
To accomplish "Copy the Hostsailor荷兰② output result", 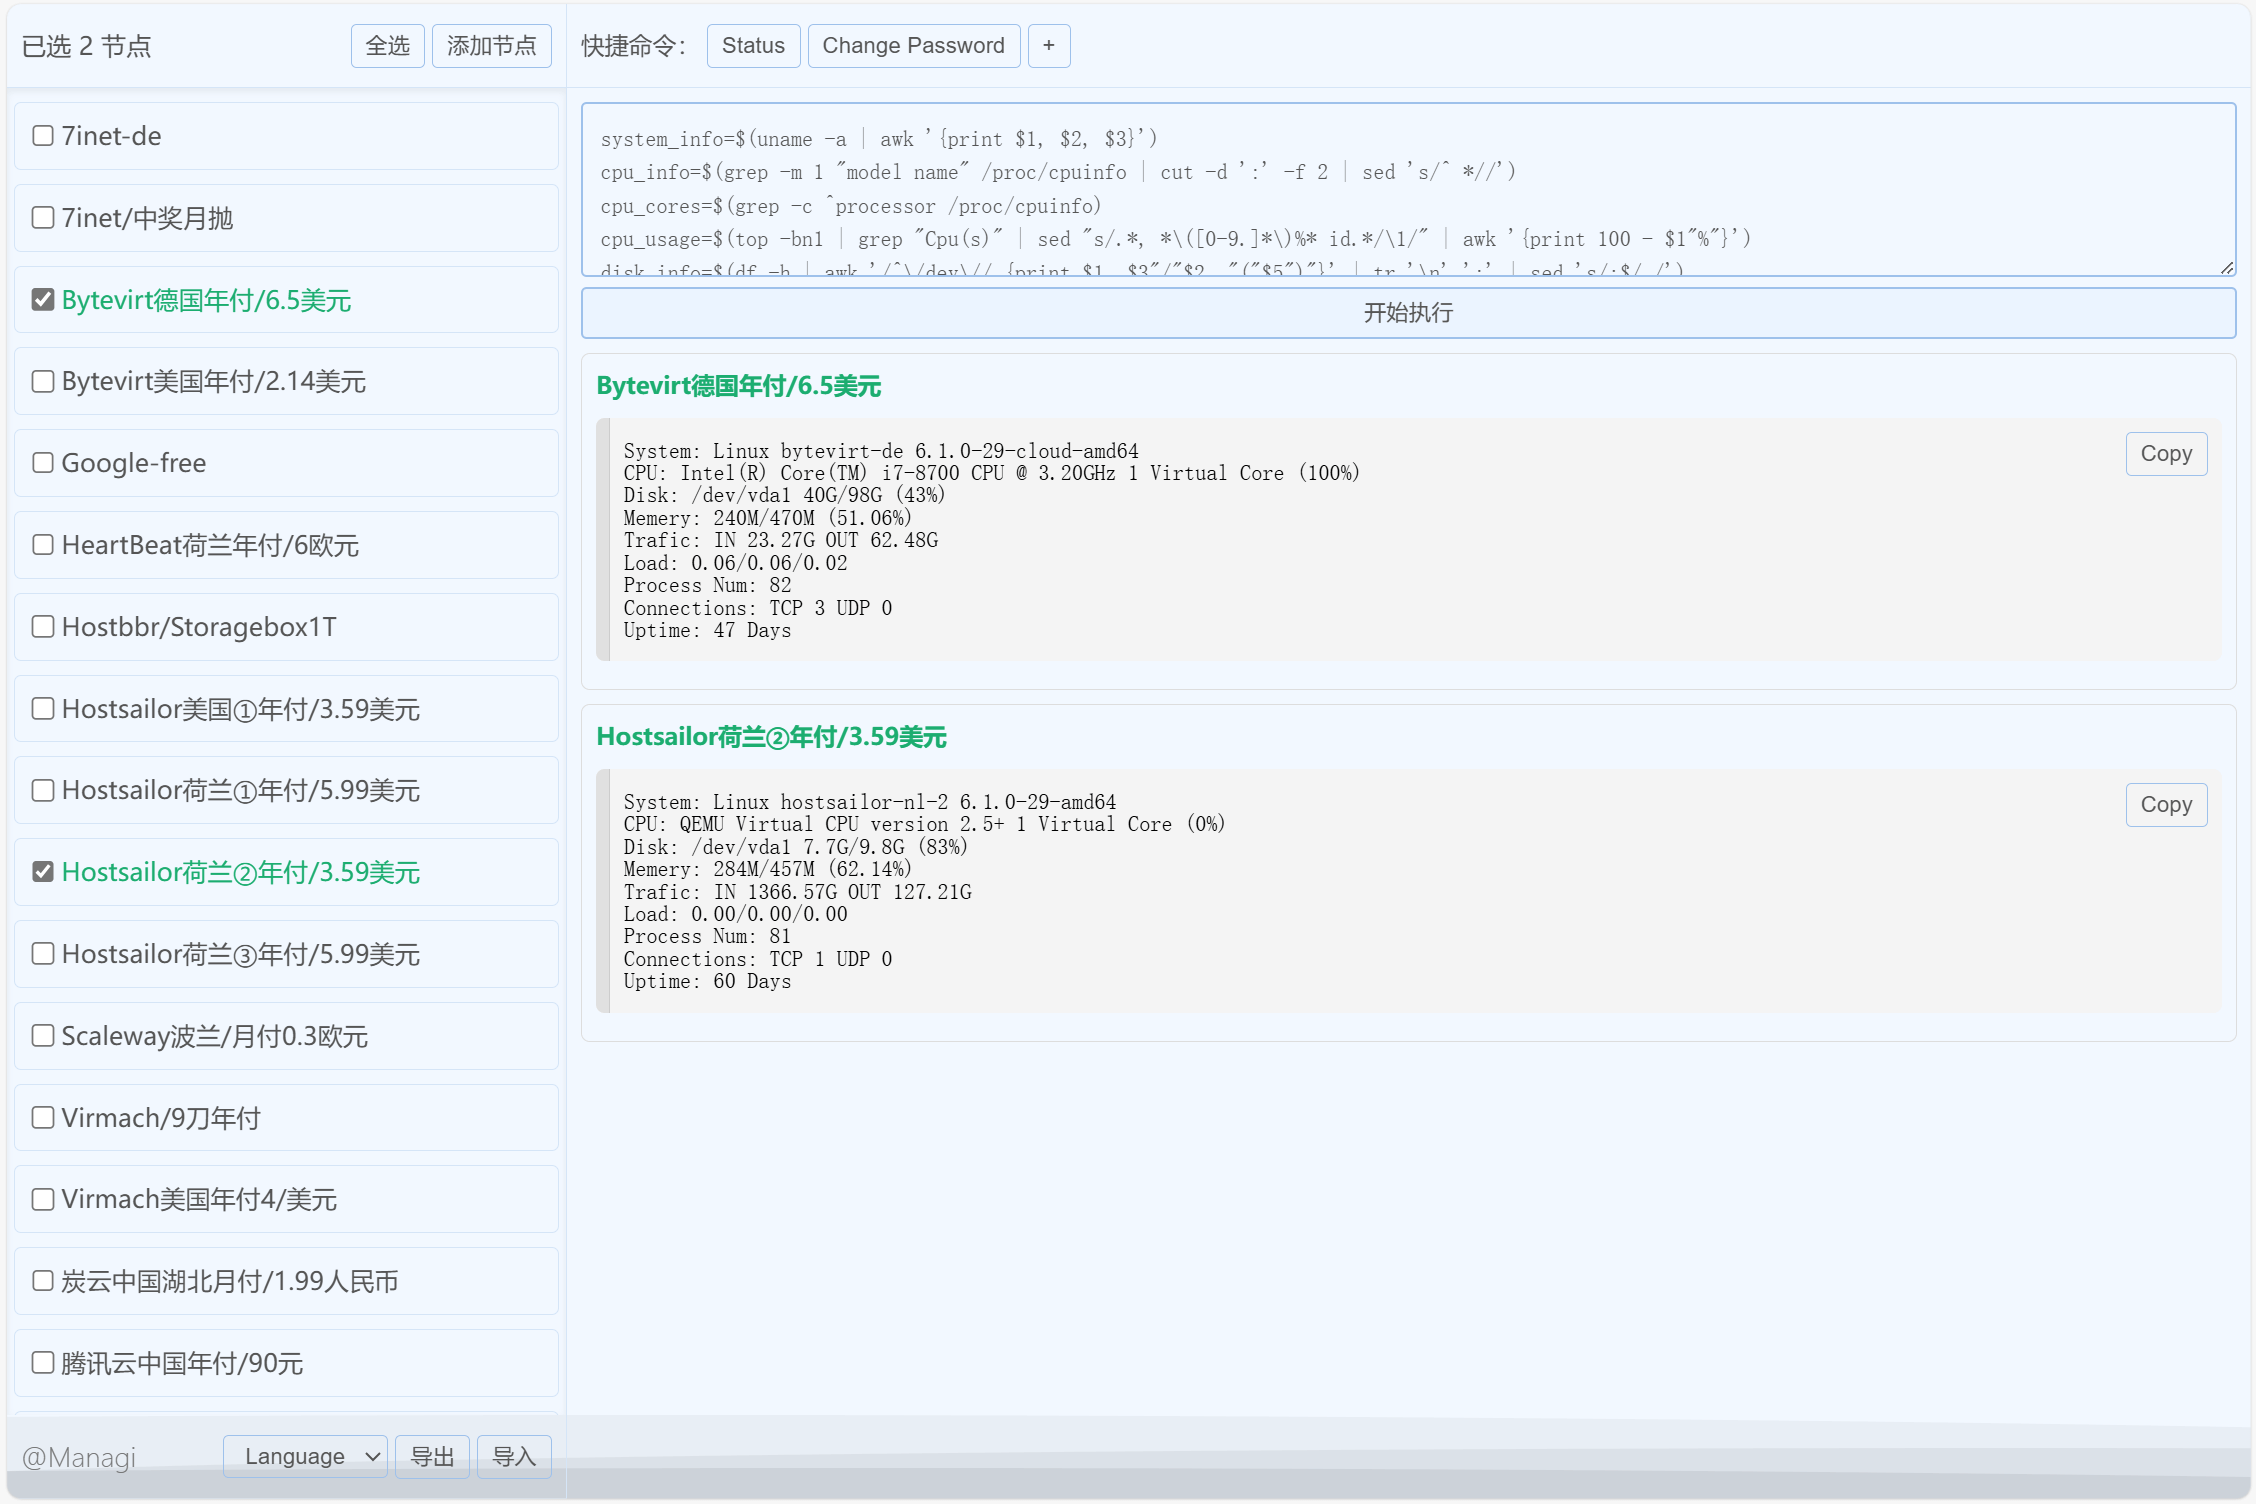I will (x=2165, y=805).
